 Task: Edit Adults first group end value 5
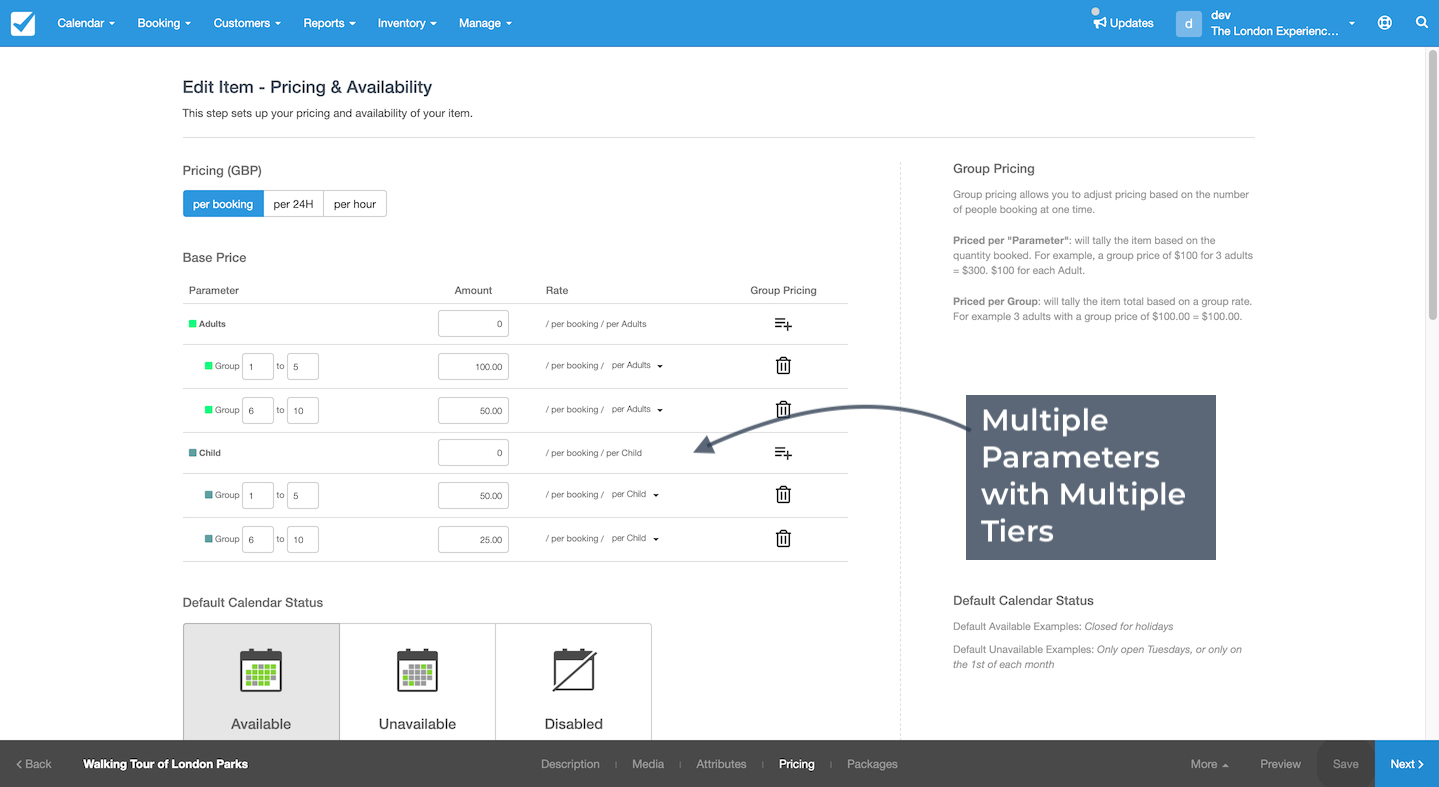pos(303,367)
